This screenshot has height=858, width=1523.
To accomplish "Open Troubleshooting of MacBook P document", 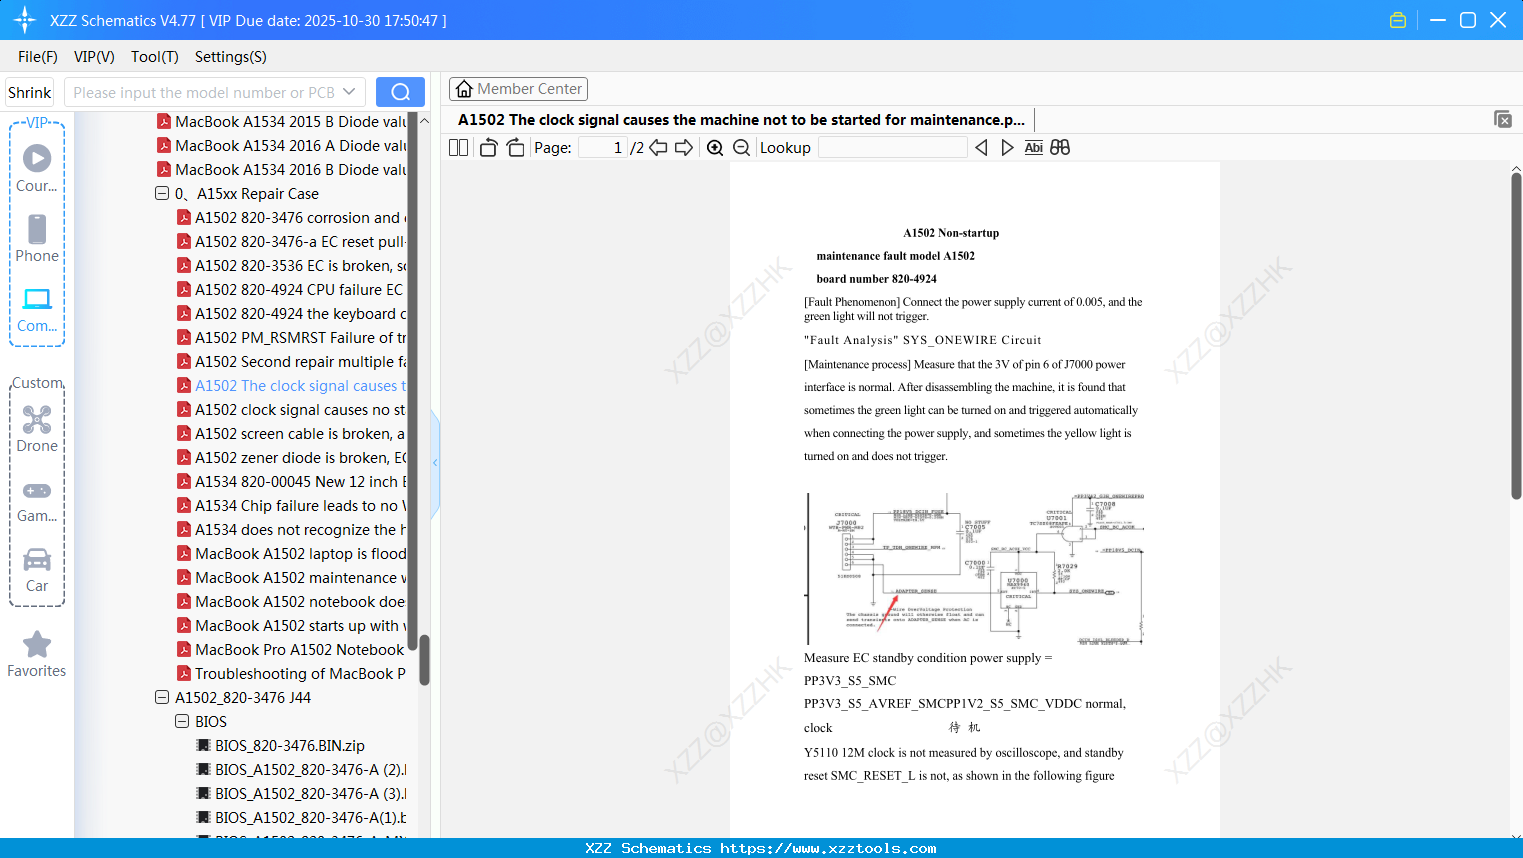I will 292,674.
